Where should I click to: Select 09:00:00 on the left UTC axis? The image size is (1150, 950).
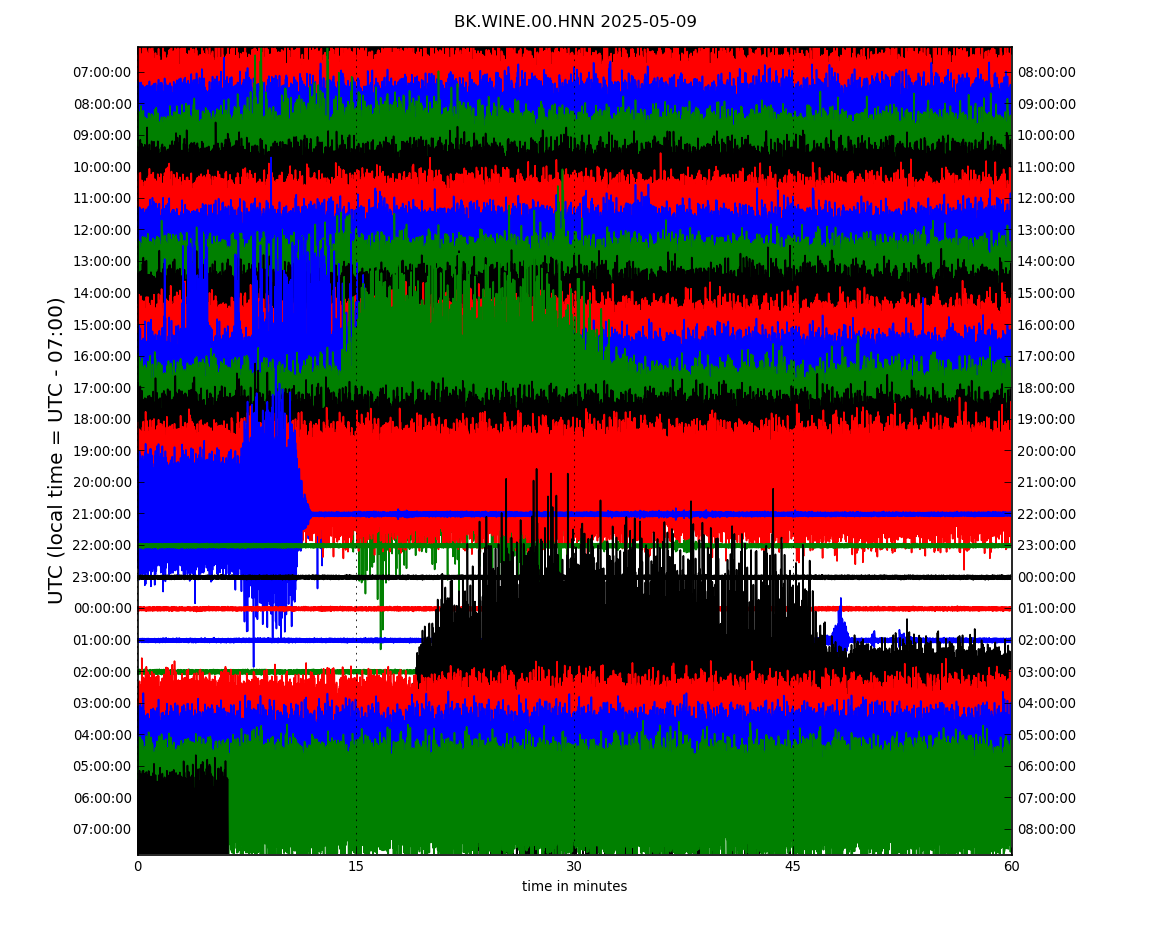(103, 136)
